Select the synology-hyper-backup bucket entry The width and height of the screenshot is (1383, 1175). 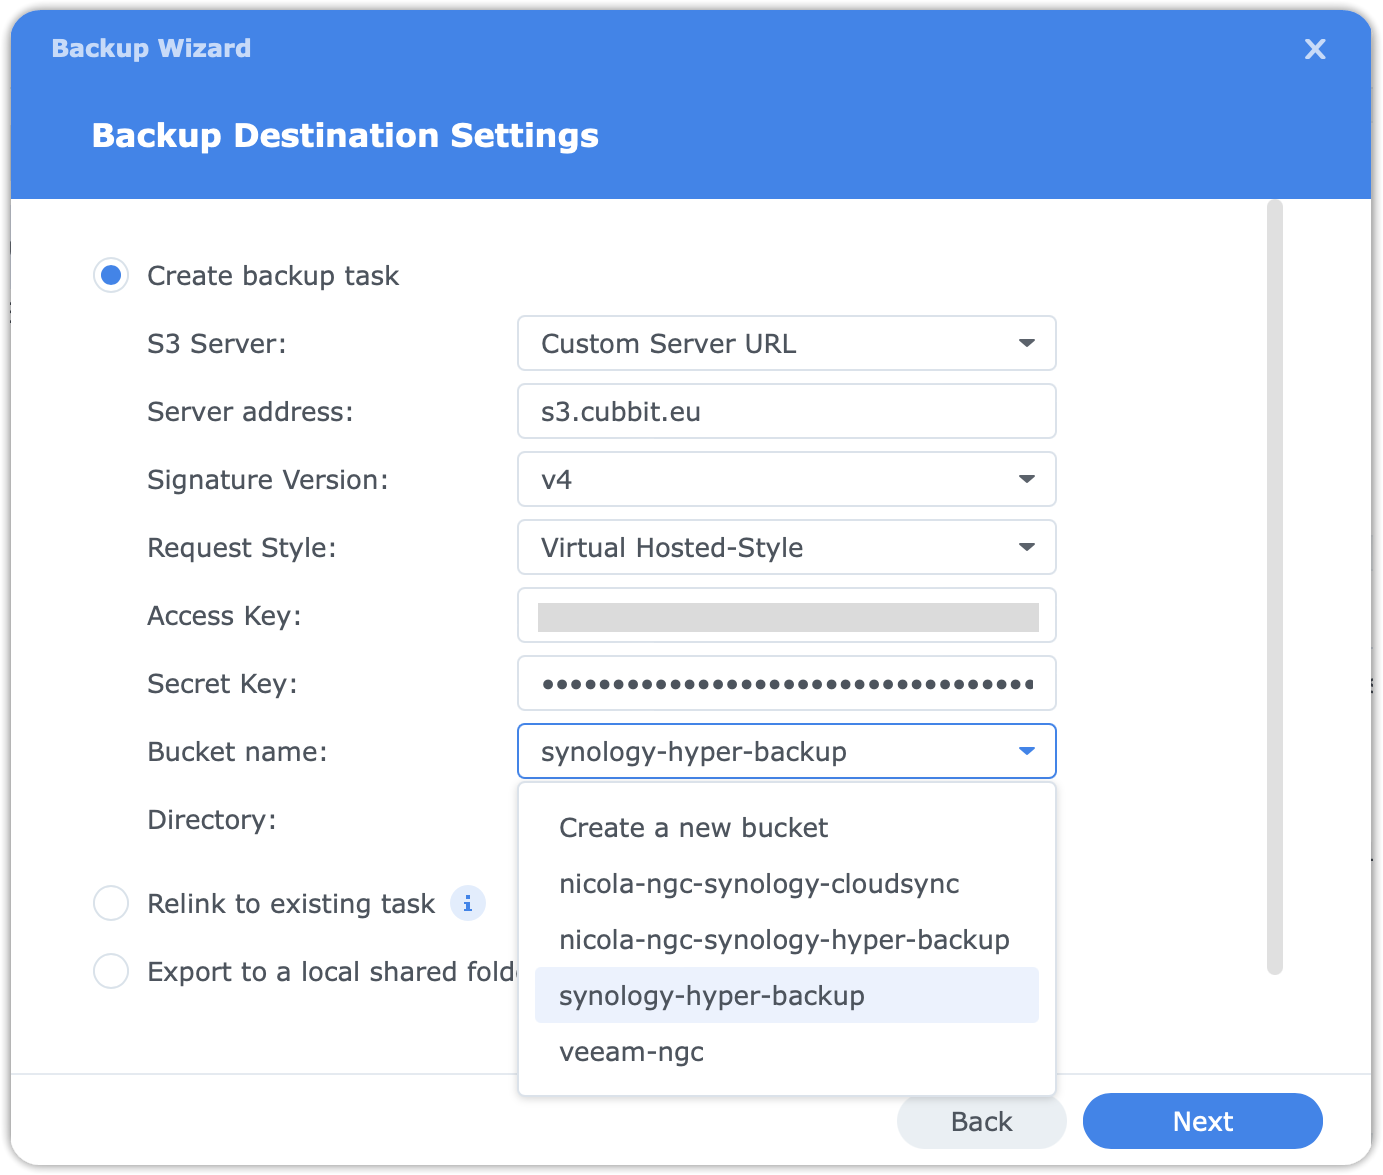click(711, 995)
